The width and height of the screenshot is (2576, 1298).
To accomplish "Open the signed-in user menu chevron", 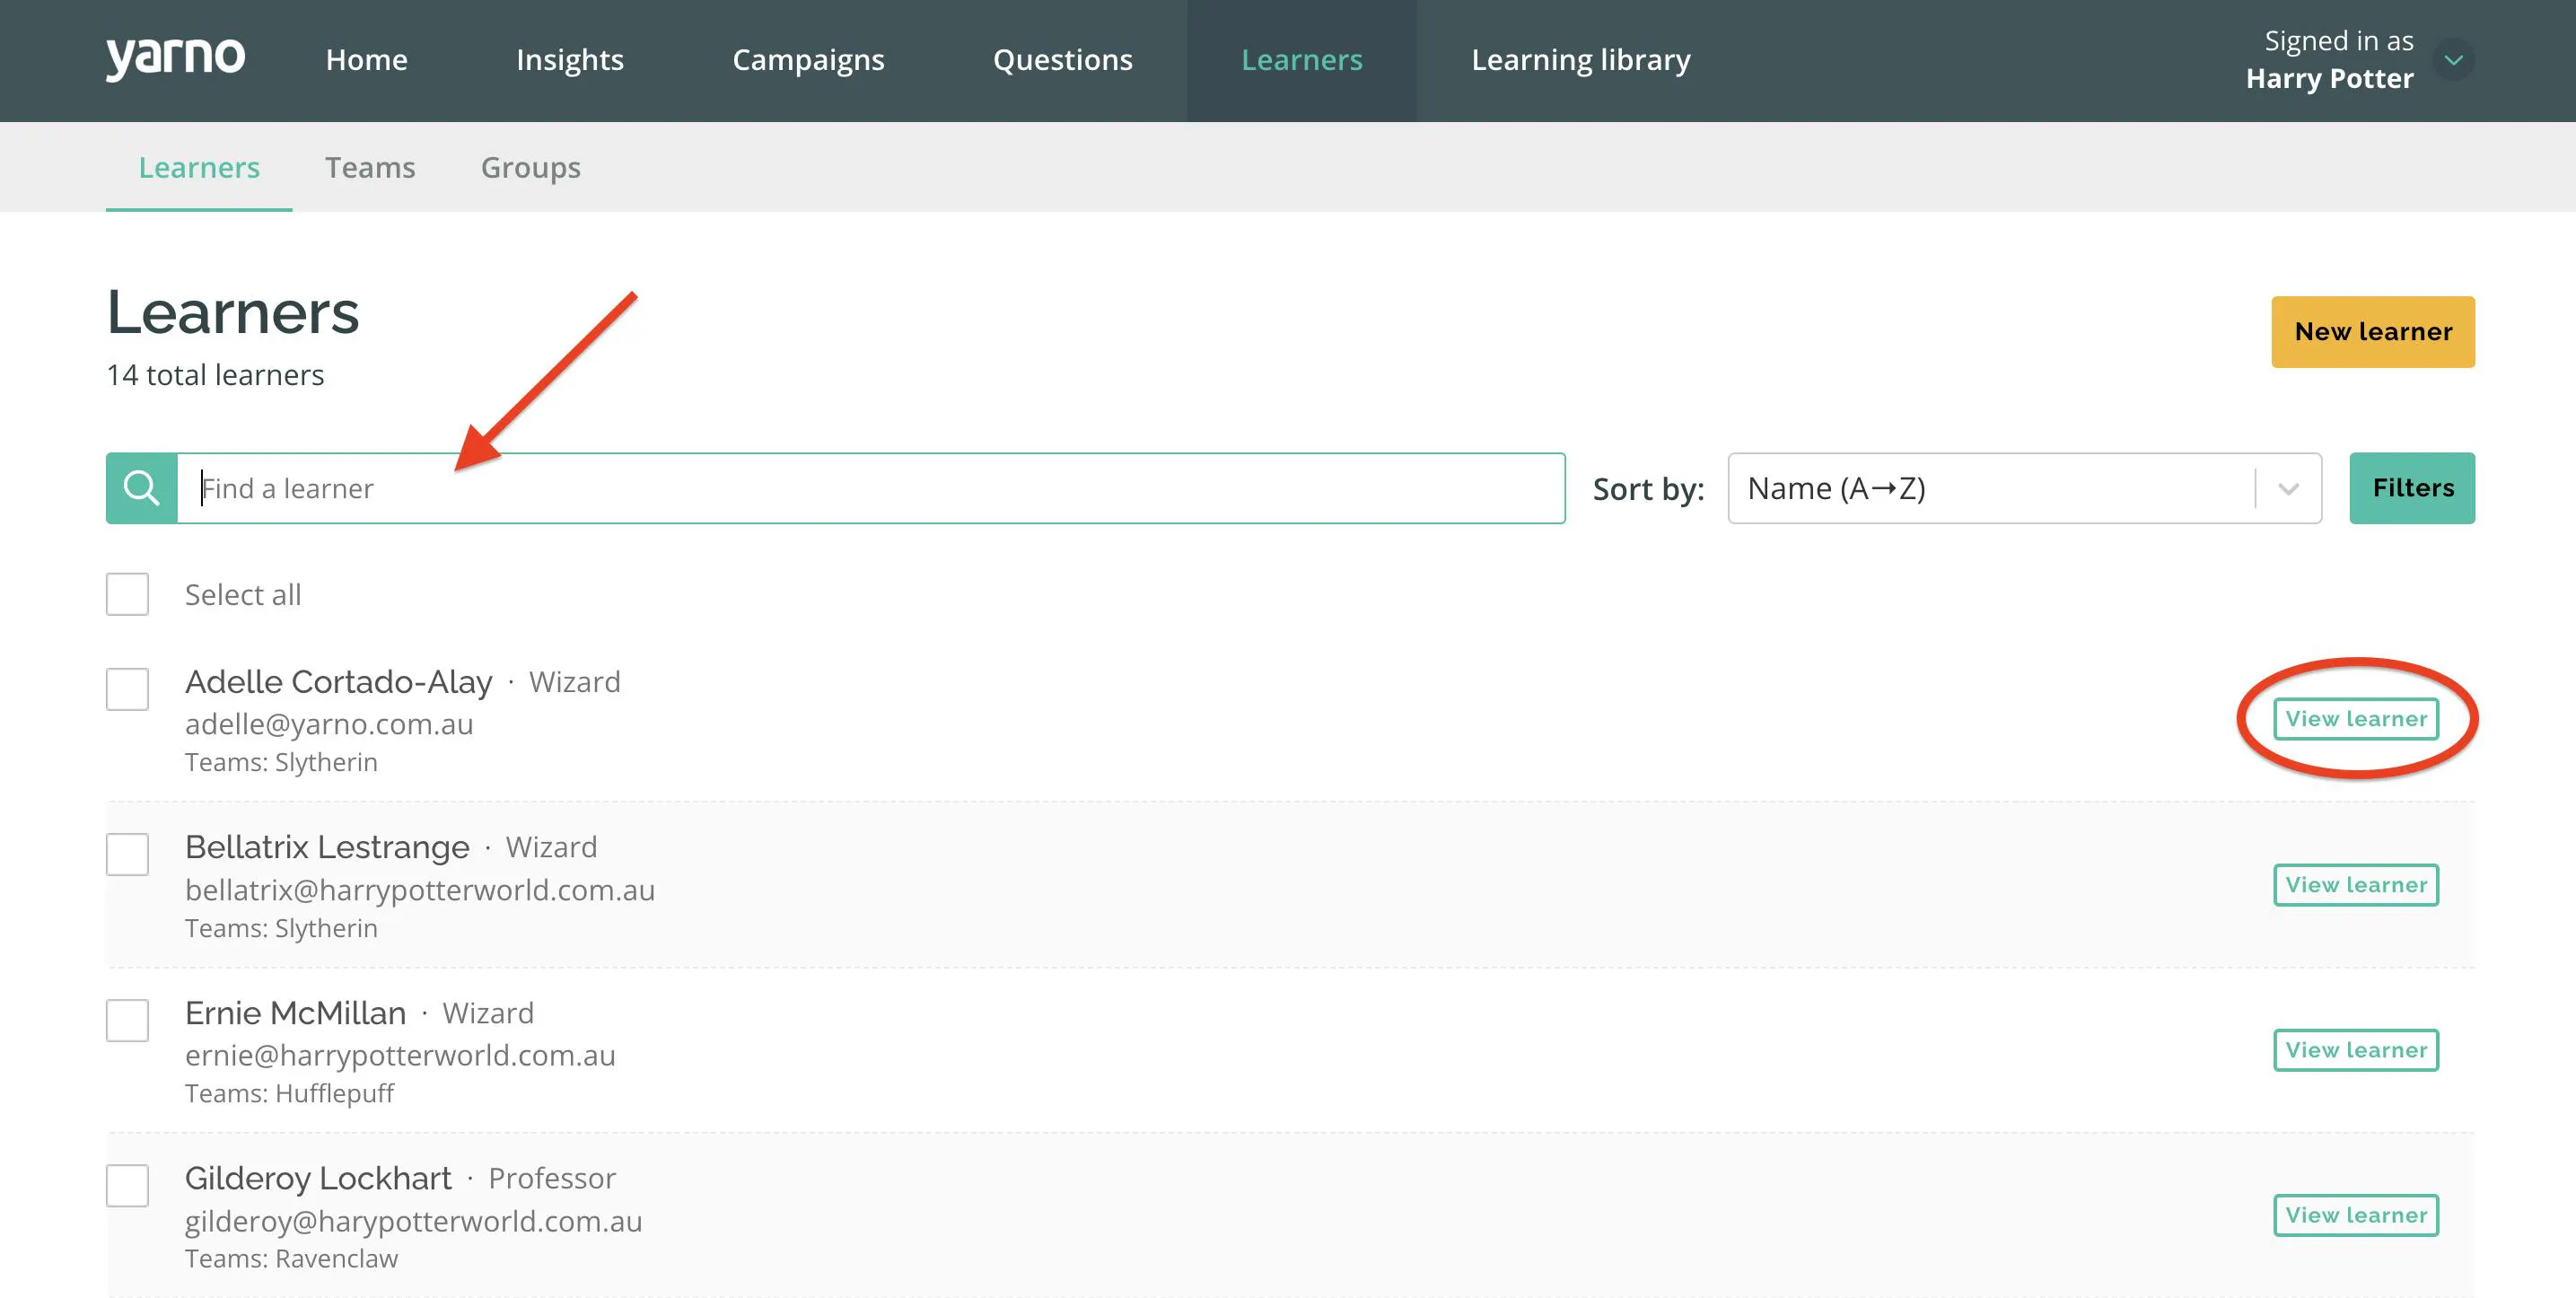I will [2453, 60].
